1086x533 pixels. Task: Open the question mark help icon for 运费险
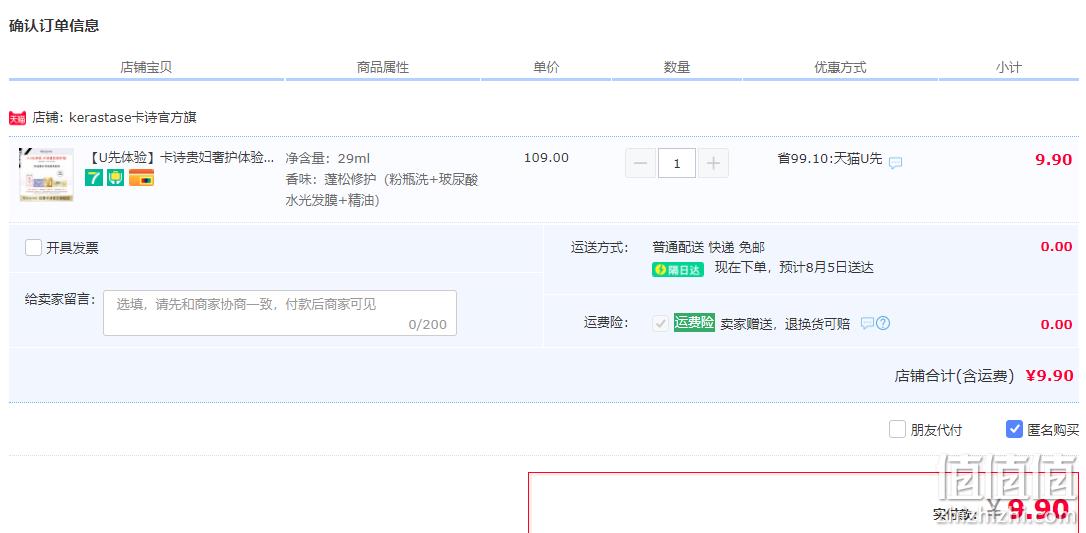(x=883, y=323)
